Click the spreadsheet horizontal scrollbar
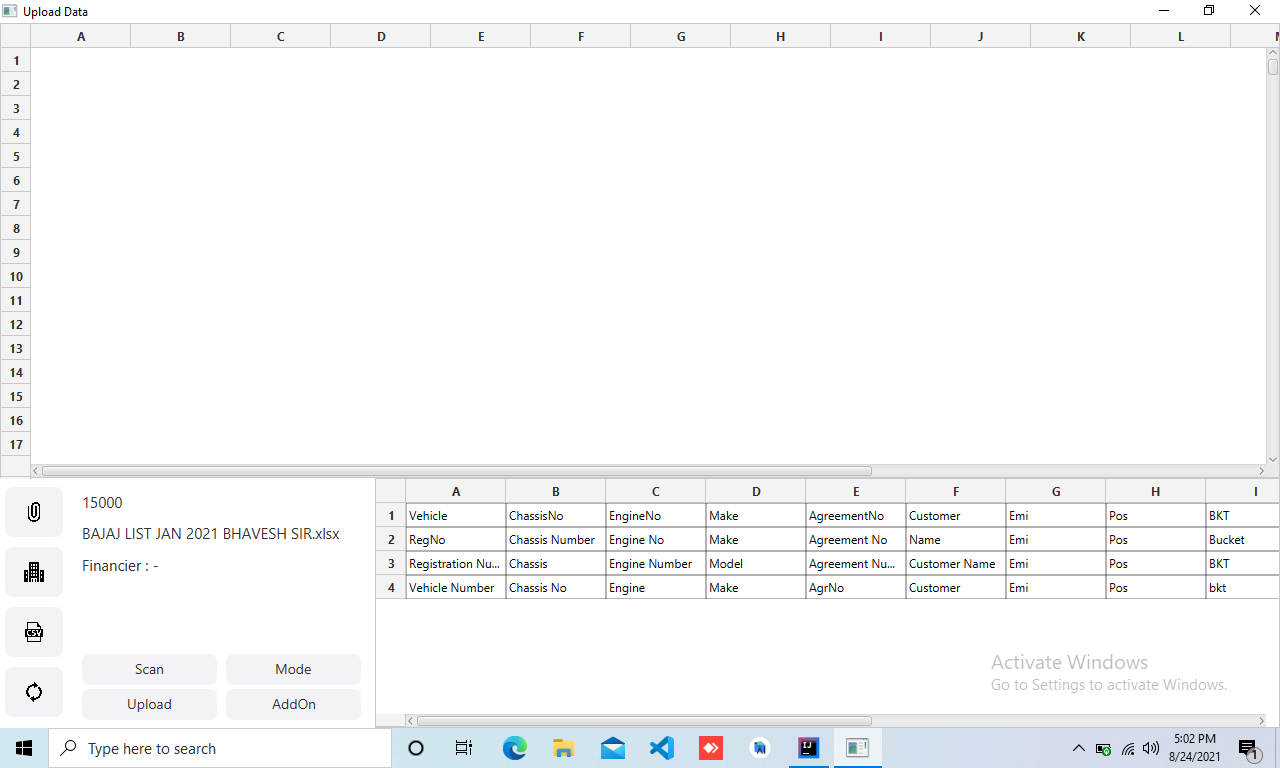The image size is (1280, 768). (x=450, y=470)
